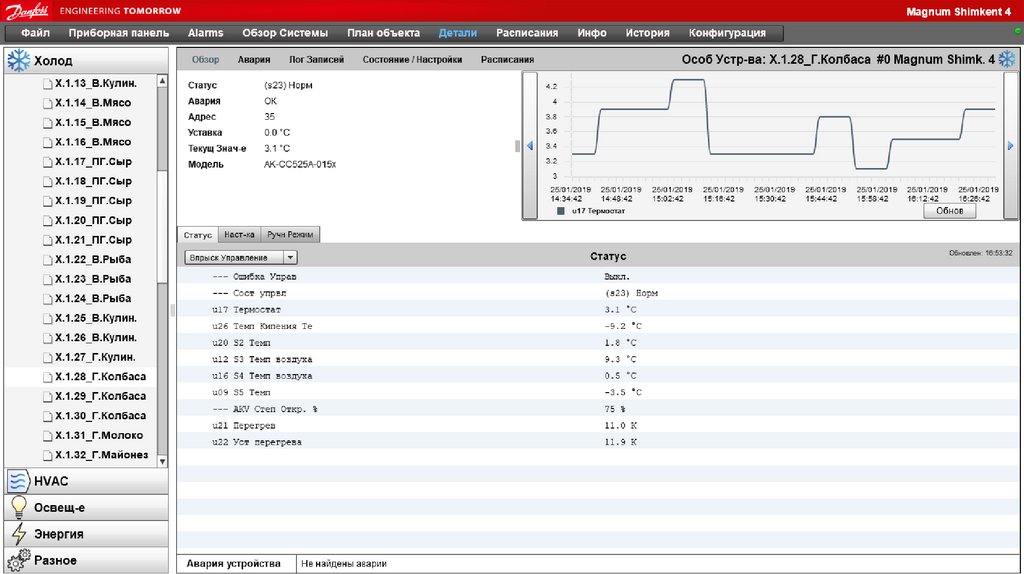This screenshot has height=574, width=1024.
Task: Expand the Энергия sidebar section
Action: 59,534
